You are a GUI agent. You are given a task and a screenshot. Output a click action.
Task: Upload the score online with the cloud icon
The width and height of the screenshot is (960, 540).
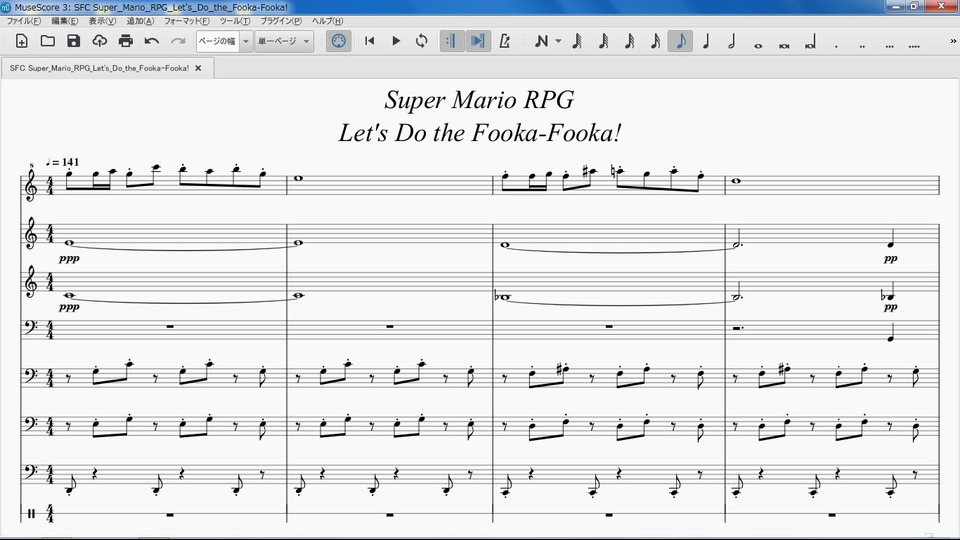(x=99, y=41)
